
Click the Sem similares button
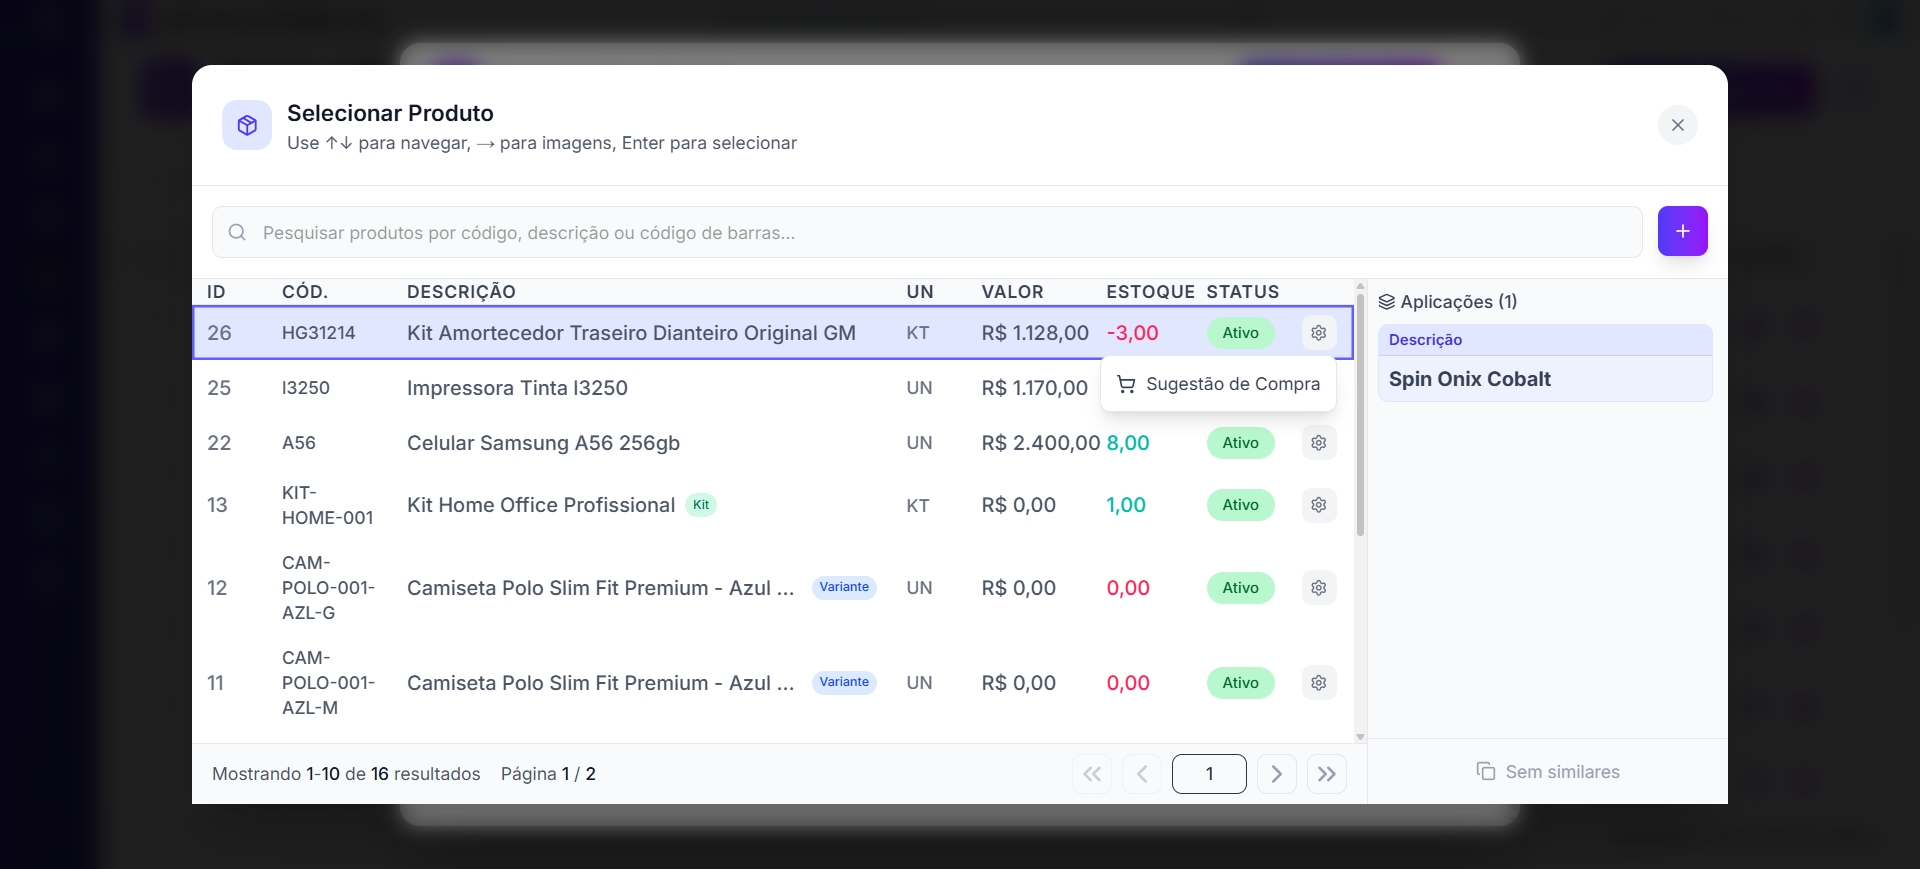tap(1548, 772)
